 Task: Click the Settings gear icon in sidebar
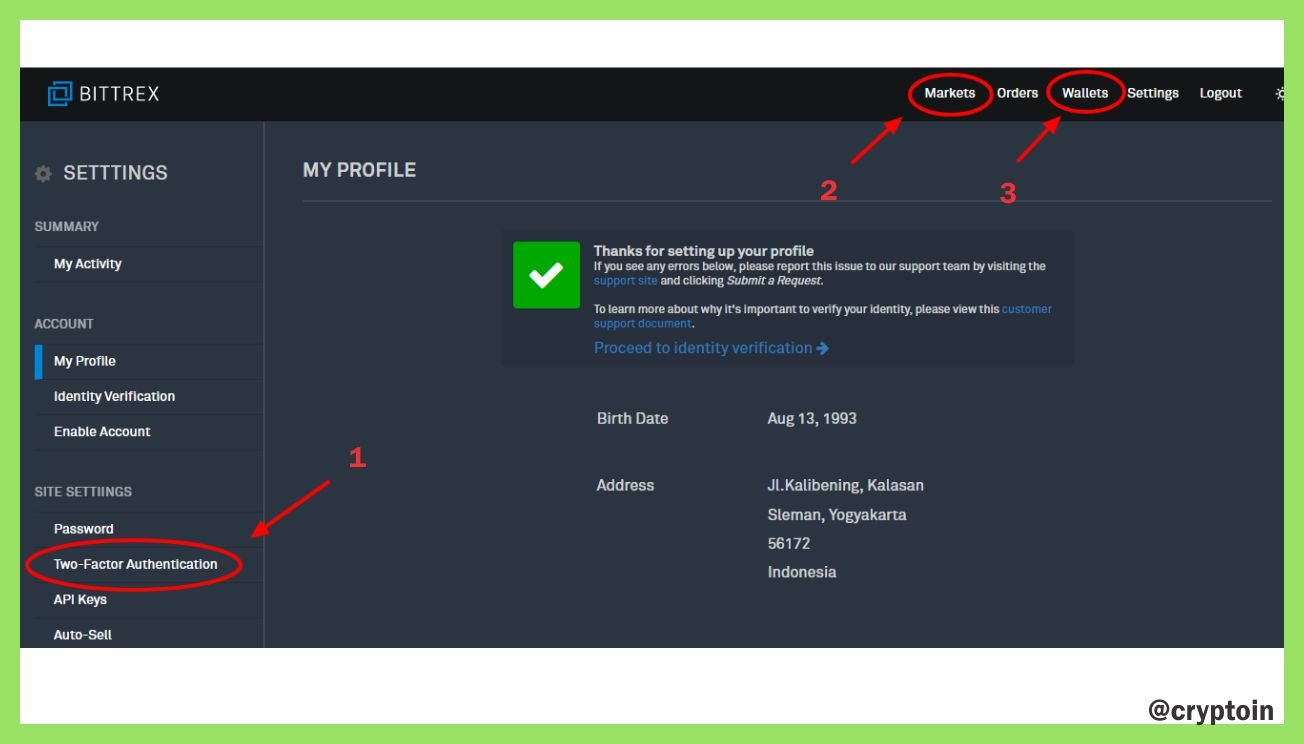[x=43, y=174]
